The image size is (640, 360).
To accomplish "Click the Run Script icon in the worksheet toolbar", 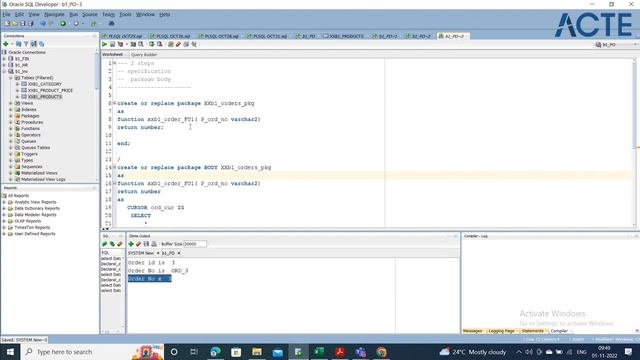I will [112, 44].
